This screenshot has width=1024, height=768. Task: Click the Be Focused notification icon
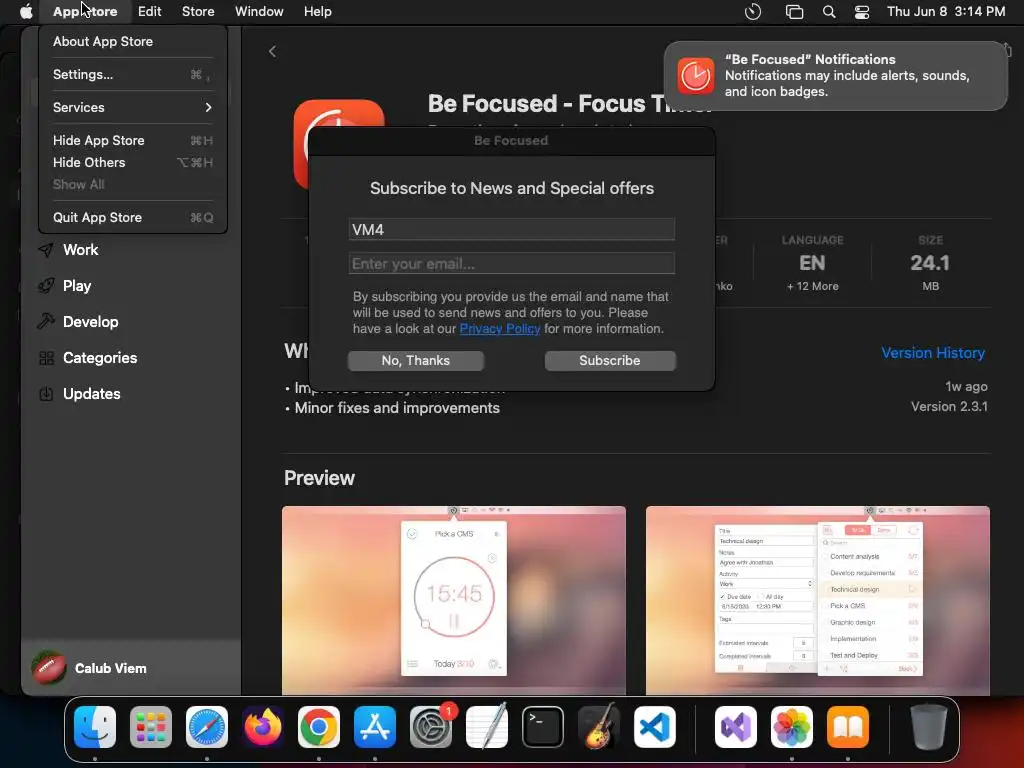[696, 76]
